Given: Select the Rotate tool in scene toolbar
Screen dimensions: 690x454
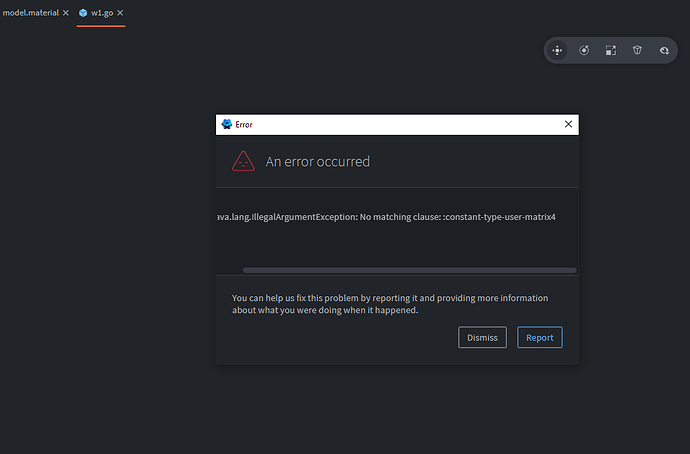Looking at the screenshot, I should (x=584, y=50).
